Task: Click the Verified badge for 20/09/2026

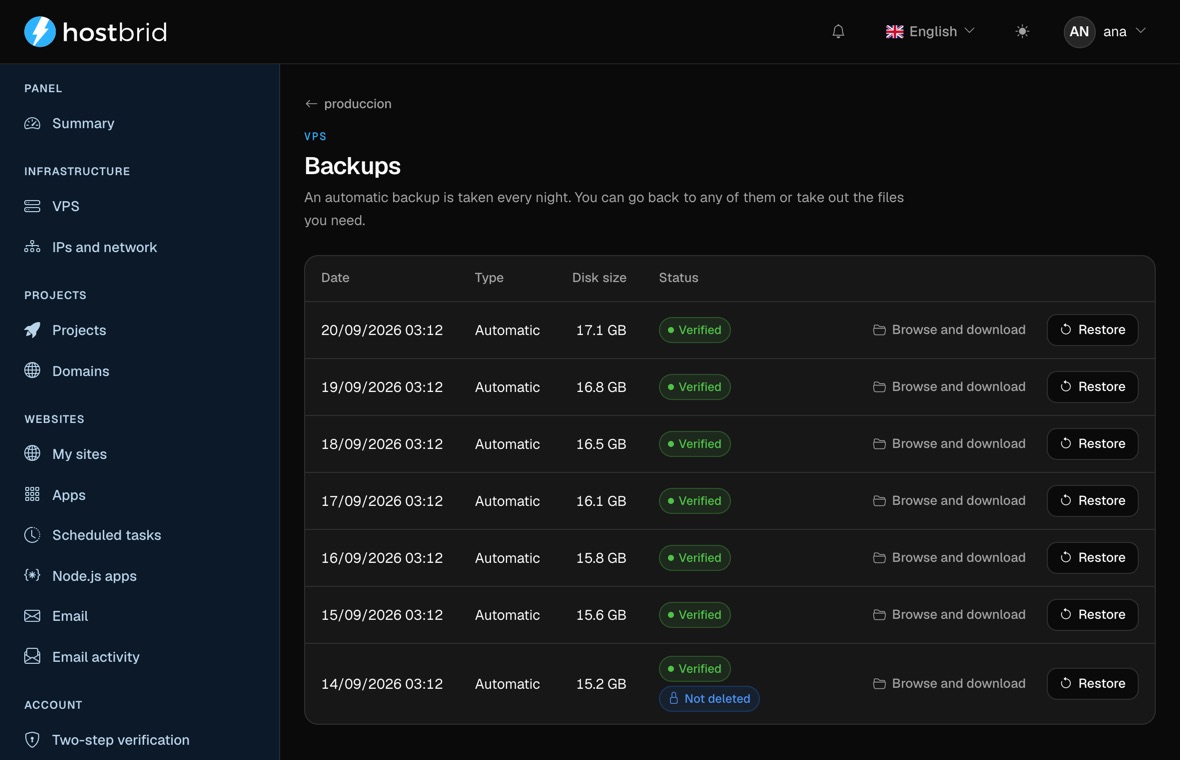Action: coord(695,330)
